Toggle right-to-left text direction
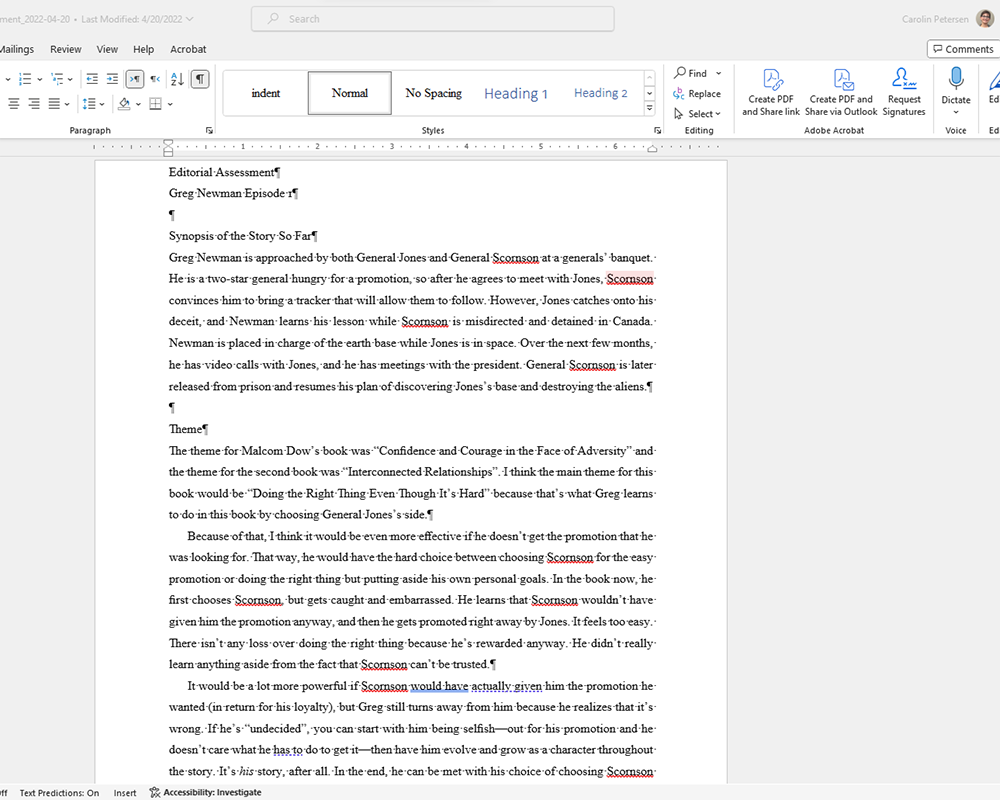Viewport: 1000px width, 800px height. 155,79
